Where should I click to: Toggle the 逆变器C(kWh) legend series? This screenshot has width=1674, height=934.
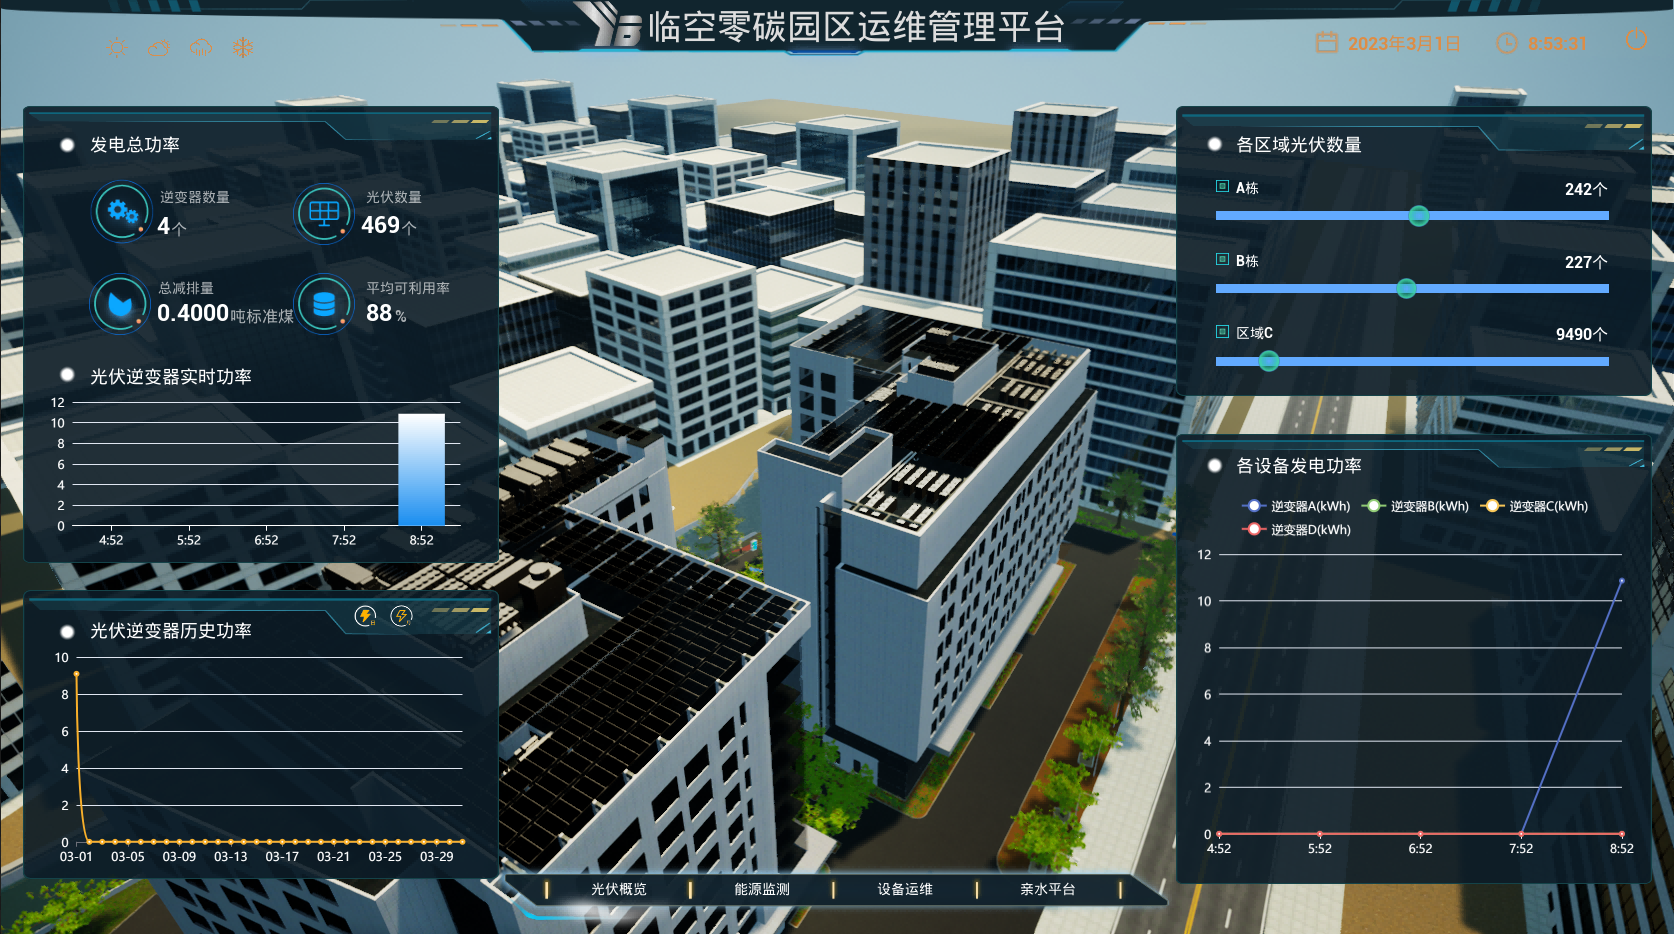[x=1535, y=506]
